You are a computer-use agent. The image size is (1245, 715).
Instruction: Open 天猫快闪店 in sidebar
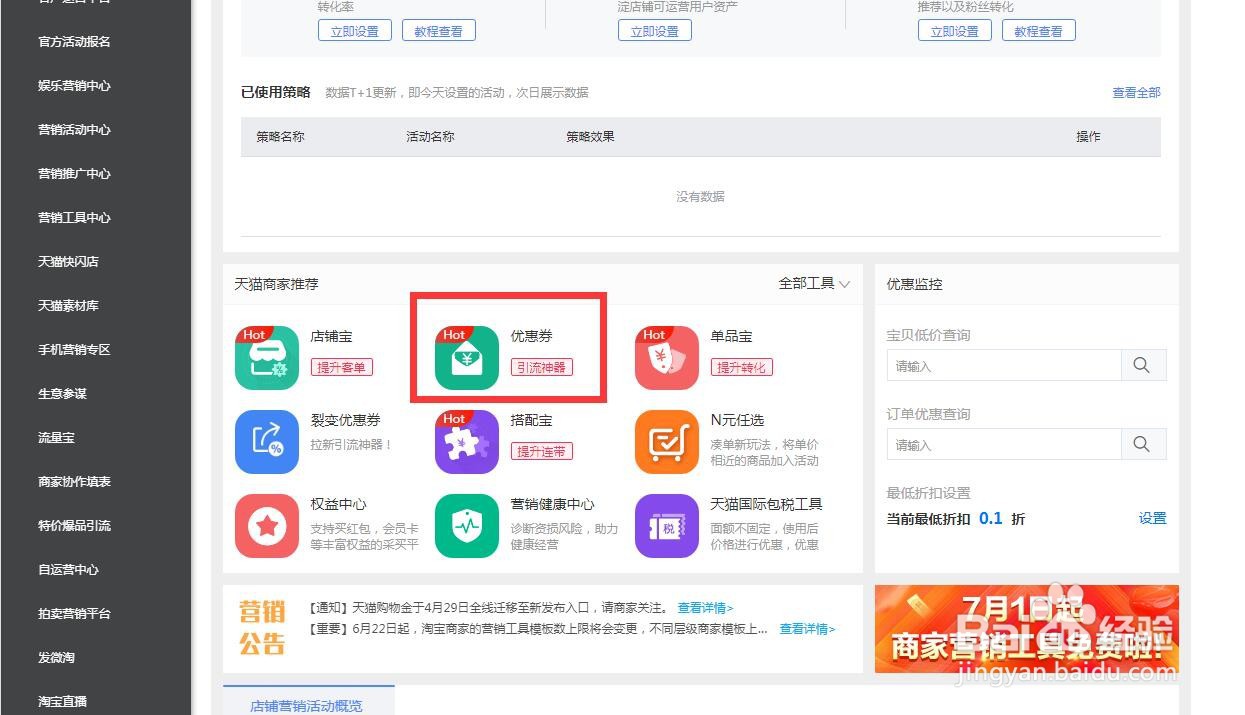pyautogui.click(x=68, y=262)
